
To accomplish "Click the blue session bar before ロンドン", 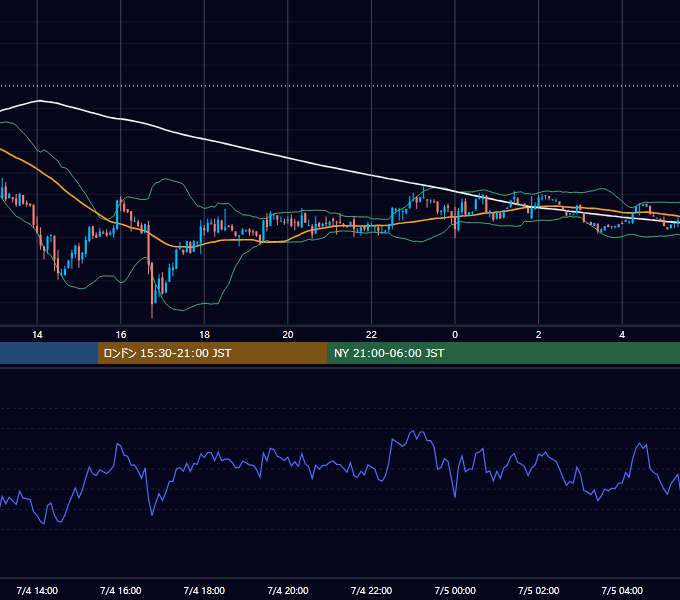I will click(49, 353).
